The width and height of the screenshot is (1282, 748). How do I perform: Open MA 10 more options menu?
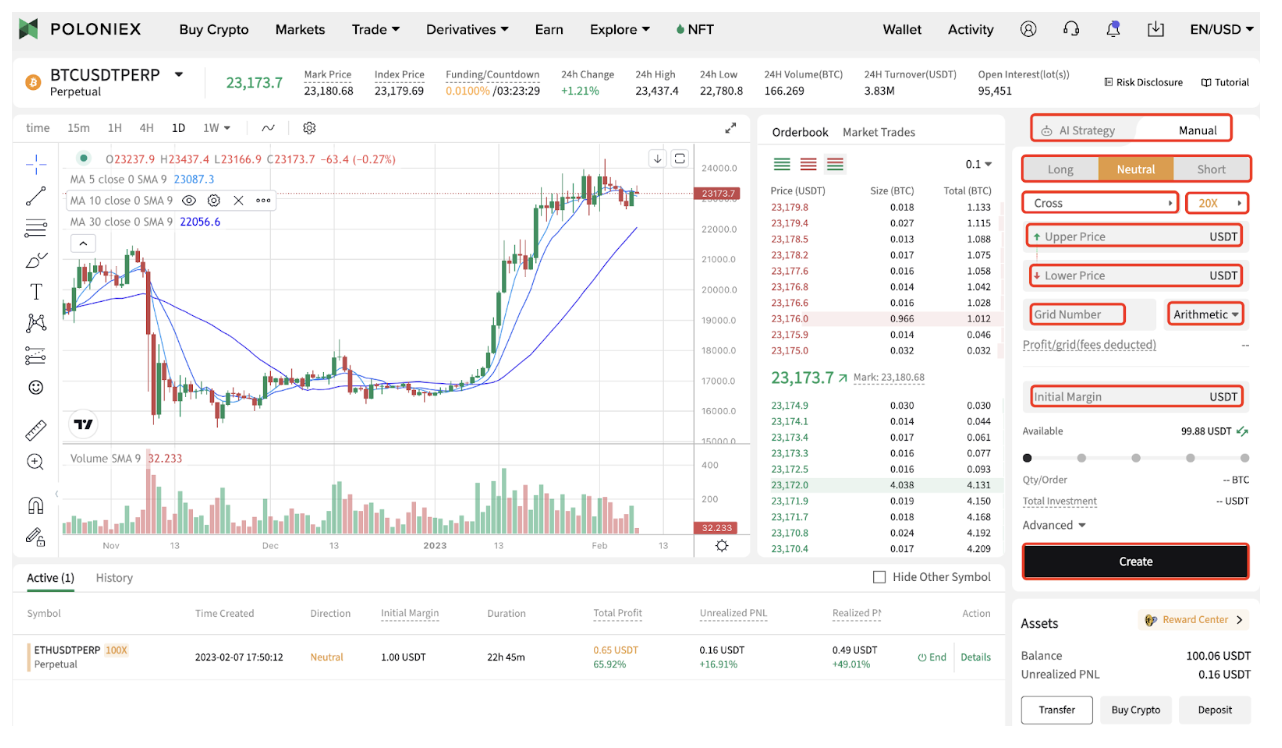tap(263, 200)
